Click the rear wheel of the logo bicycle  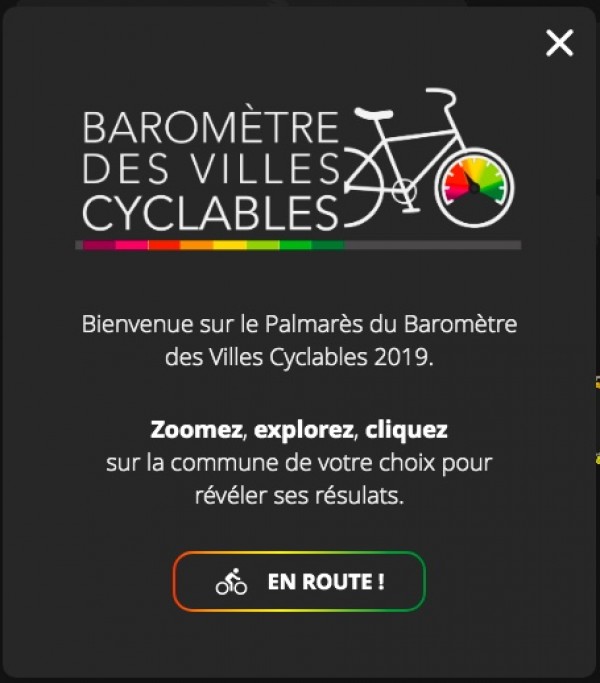tap(364, 187)
